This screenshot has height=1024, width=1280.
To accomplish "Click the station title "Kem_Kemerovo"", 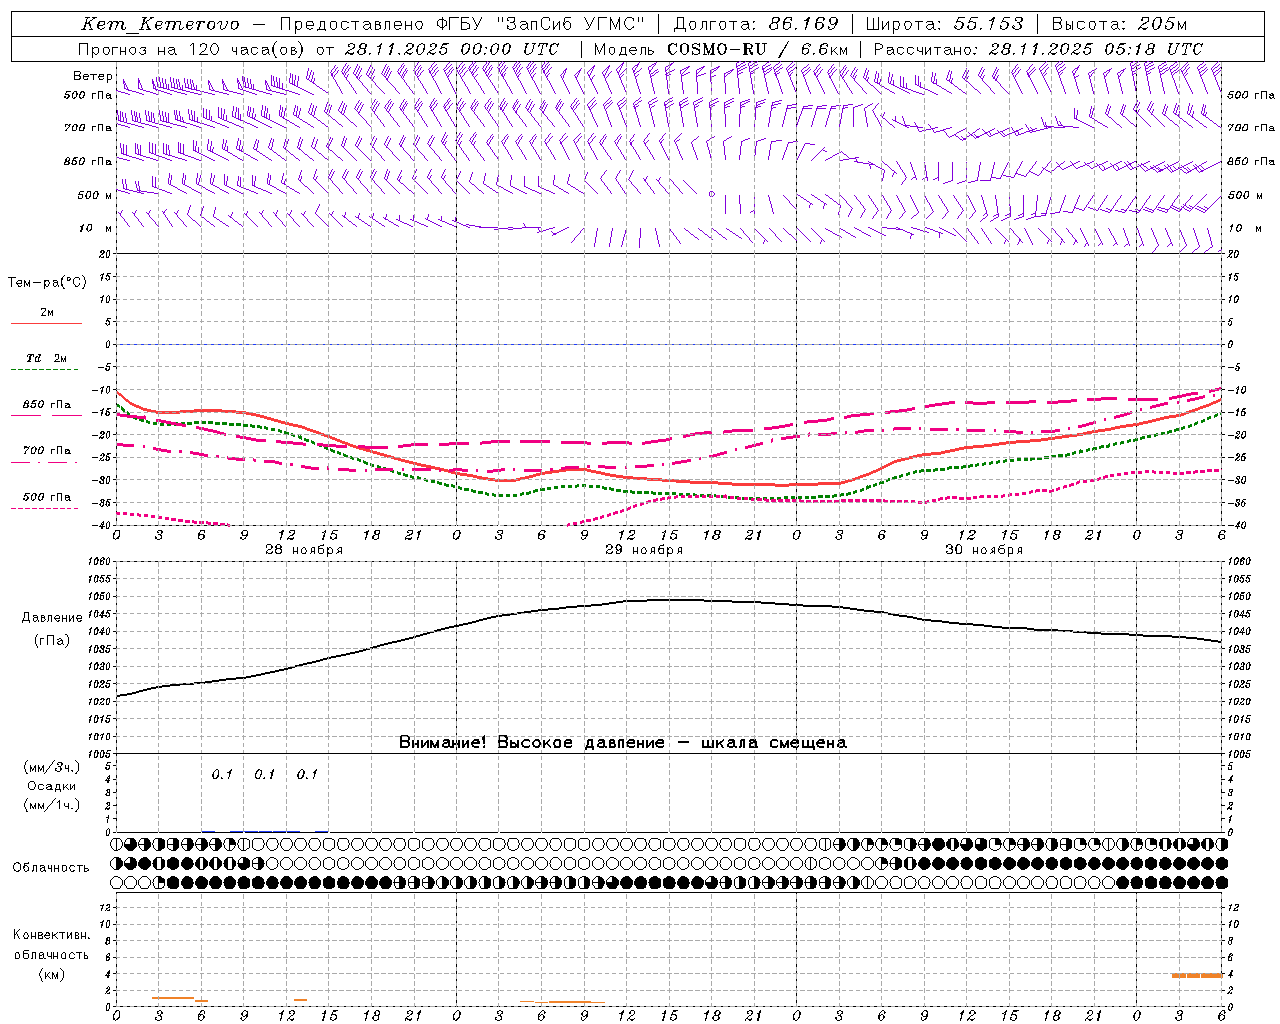I will point(160,24).
